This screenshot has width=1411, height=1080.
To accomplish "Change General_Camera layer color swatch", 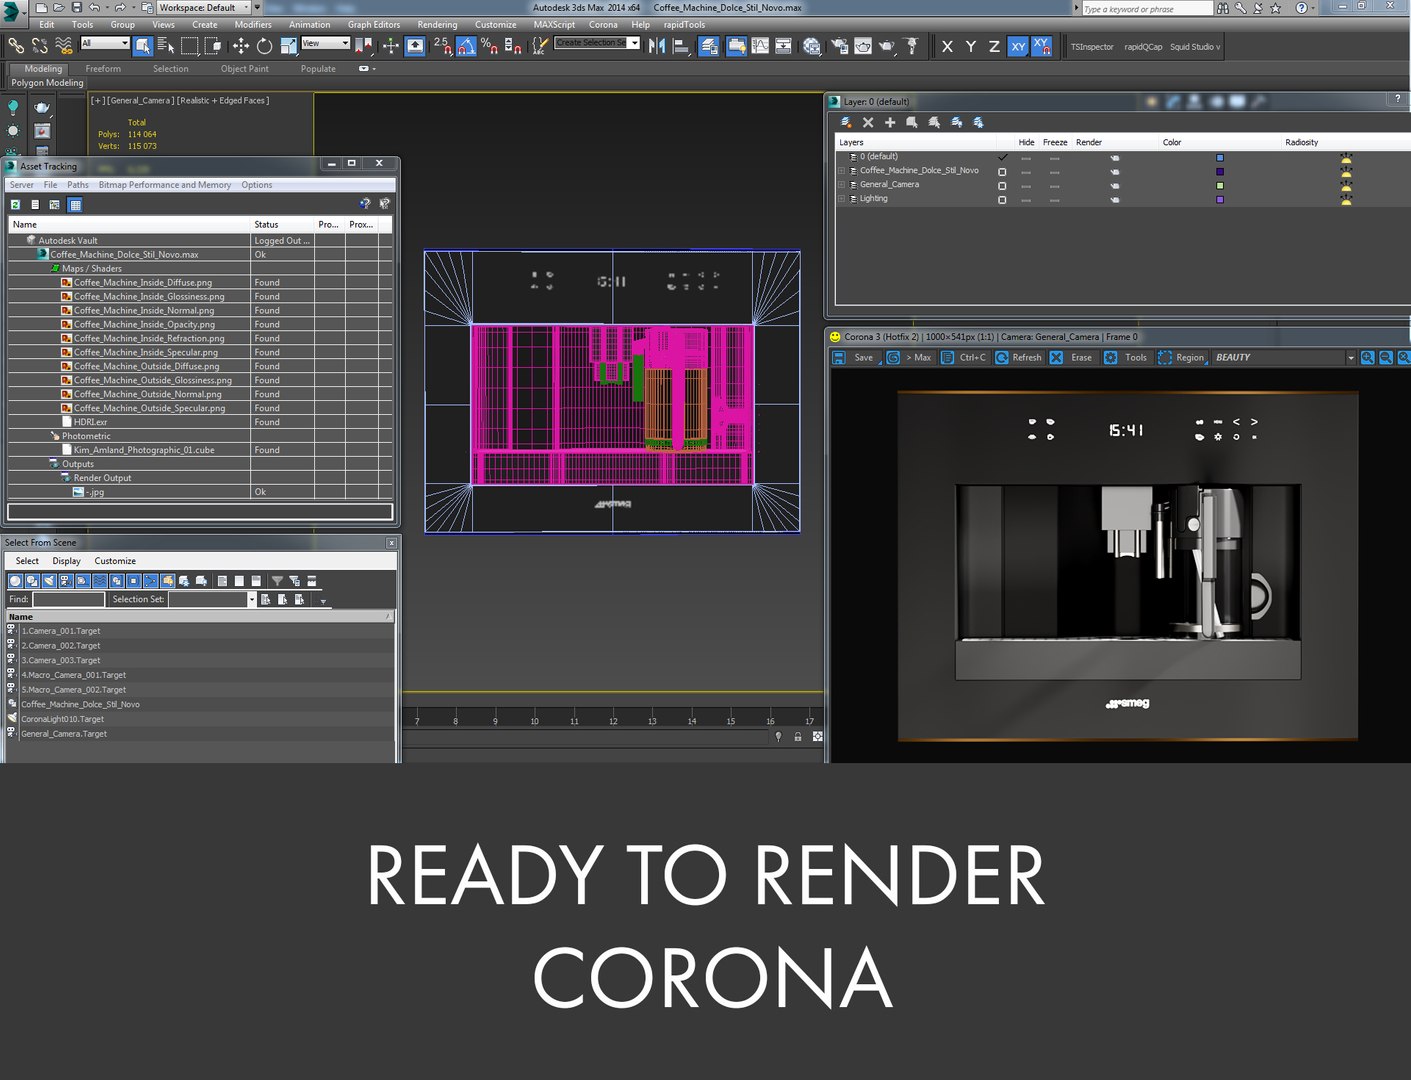I will (x=1220, y=186).
